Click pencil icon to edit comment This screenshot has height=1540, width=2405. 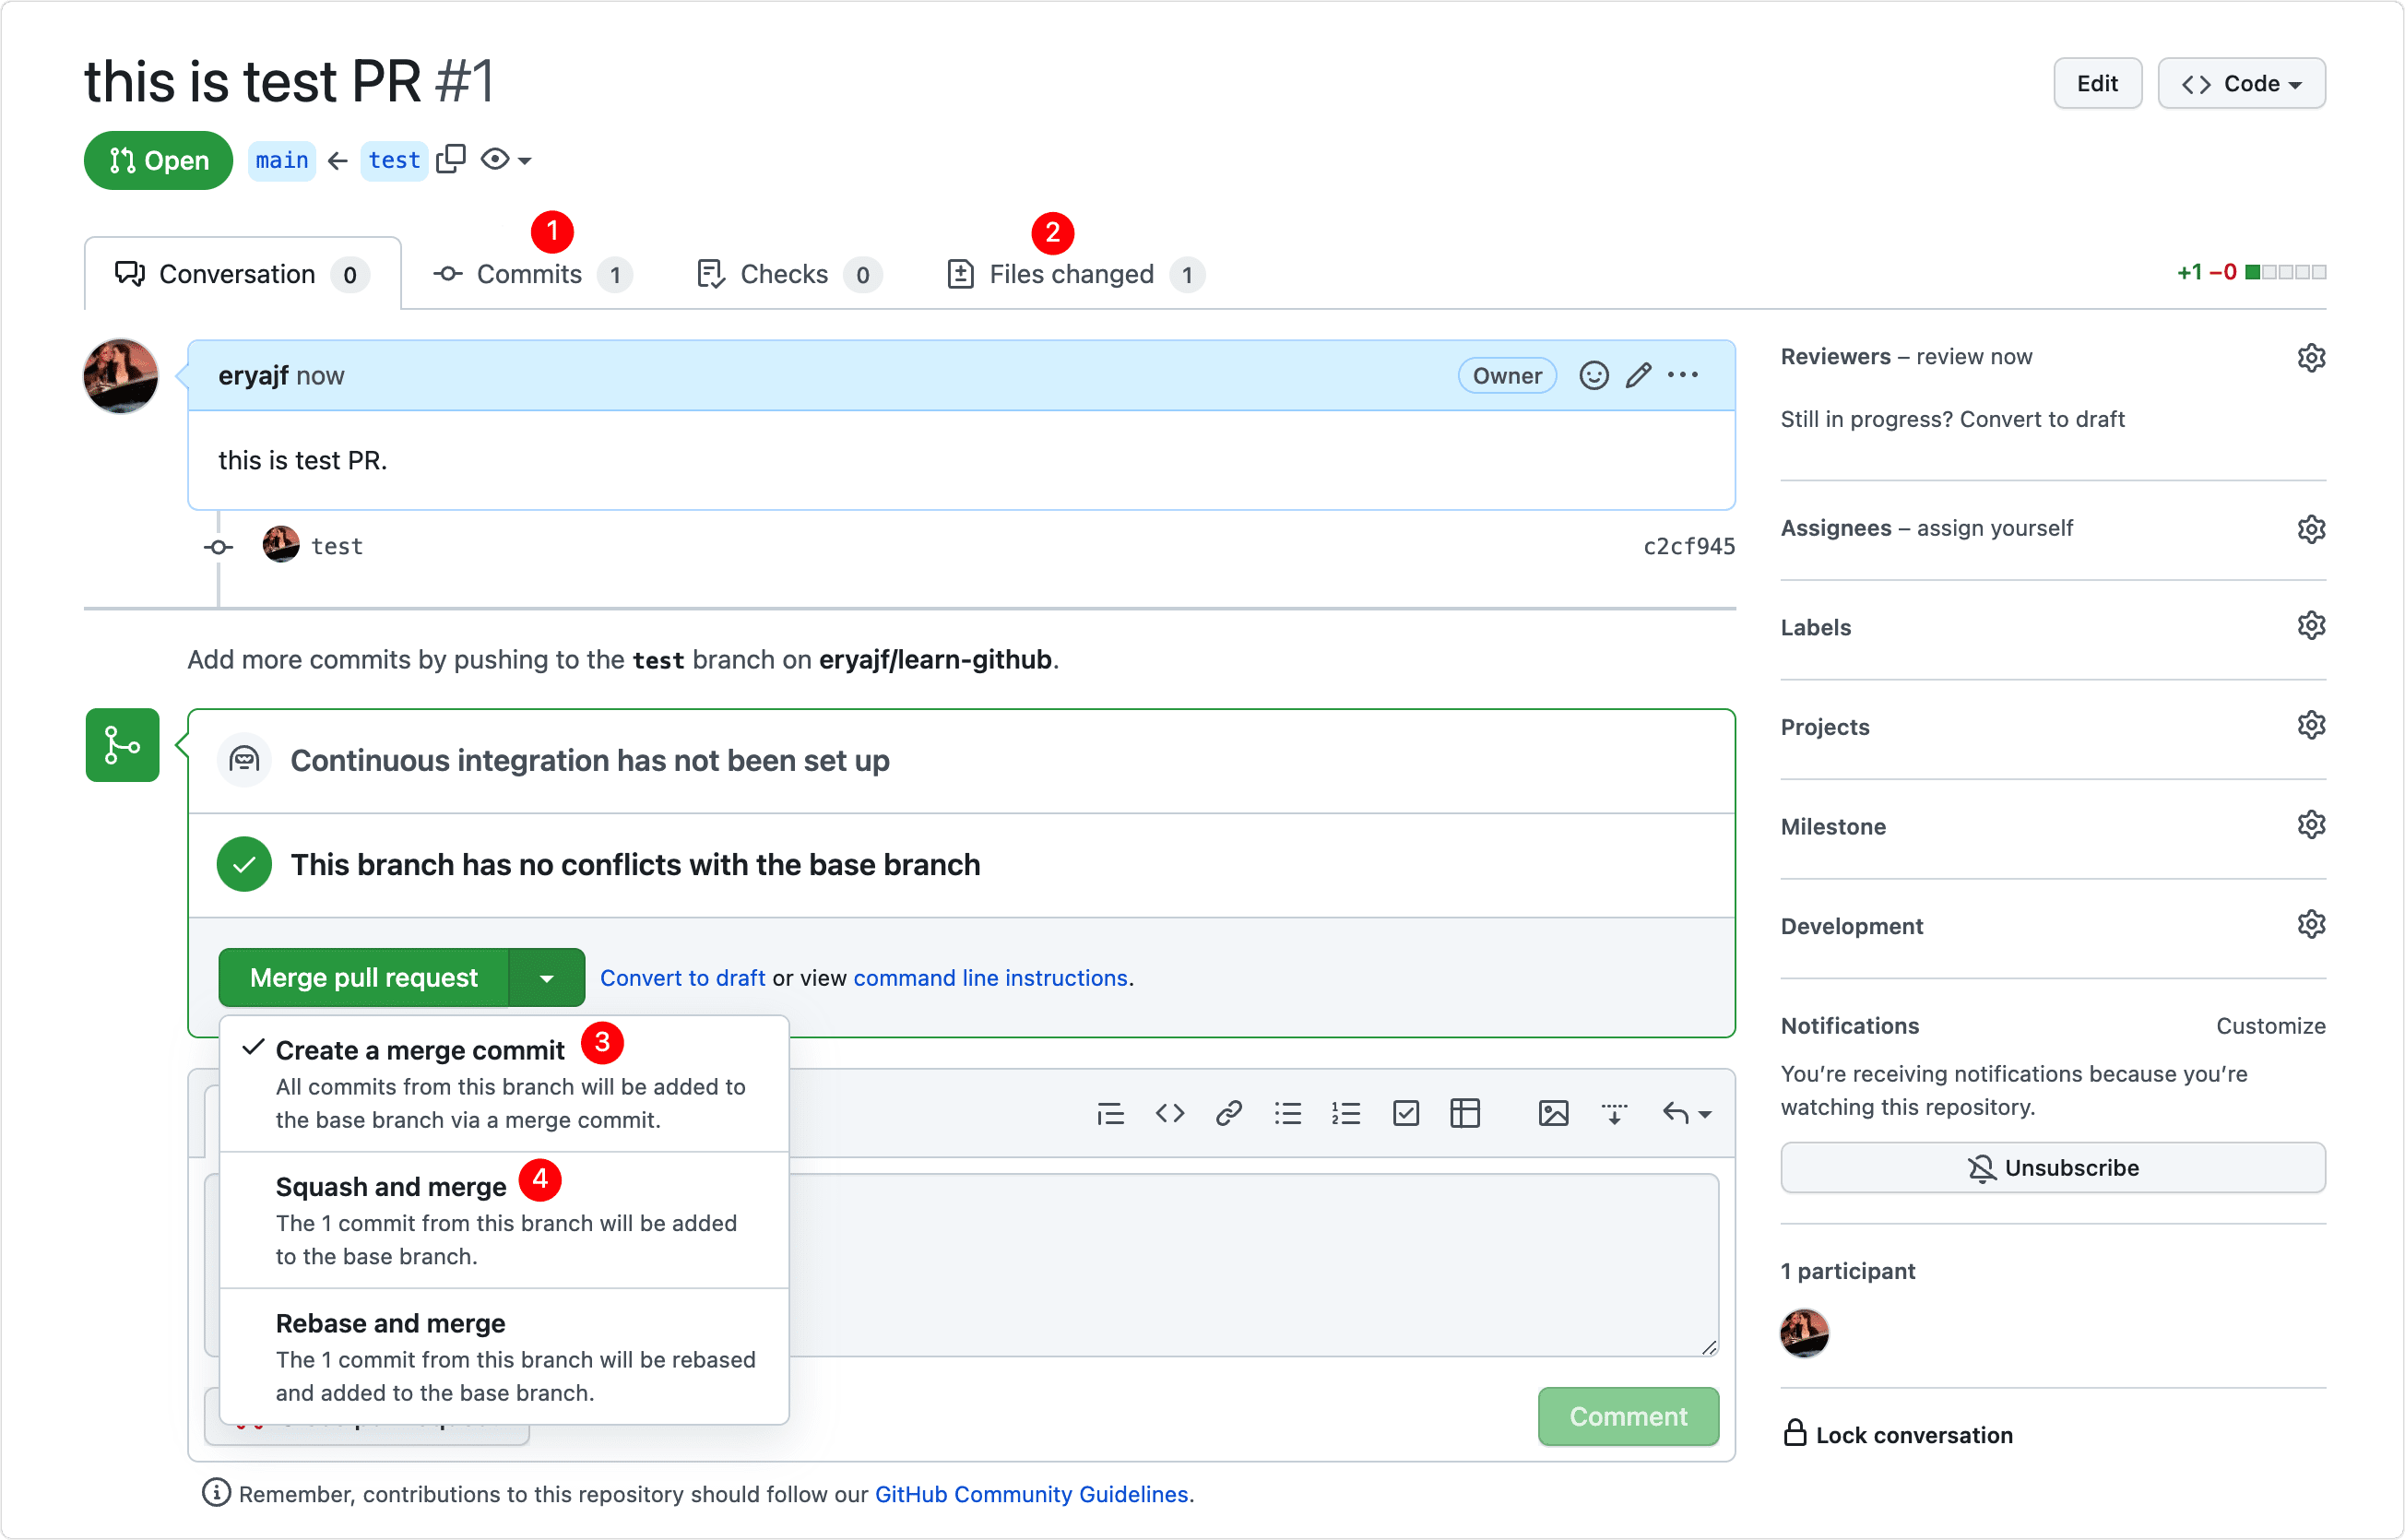point(1638,375)
